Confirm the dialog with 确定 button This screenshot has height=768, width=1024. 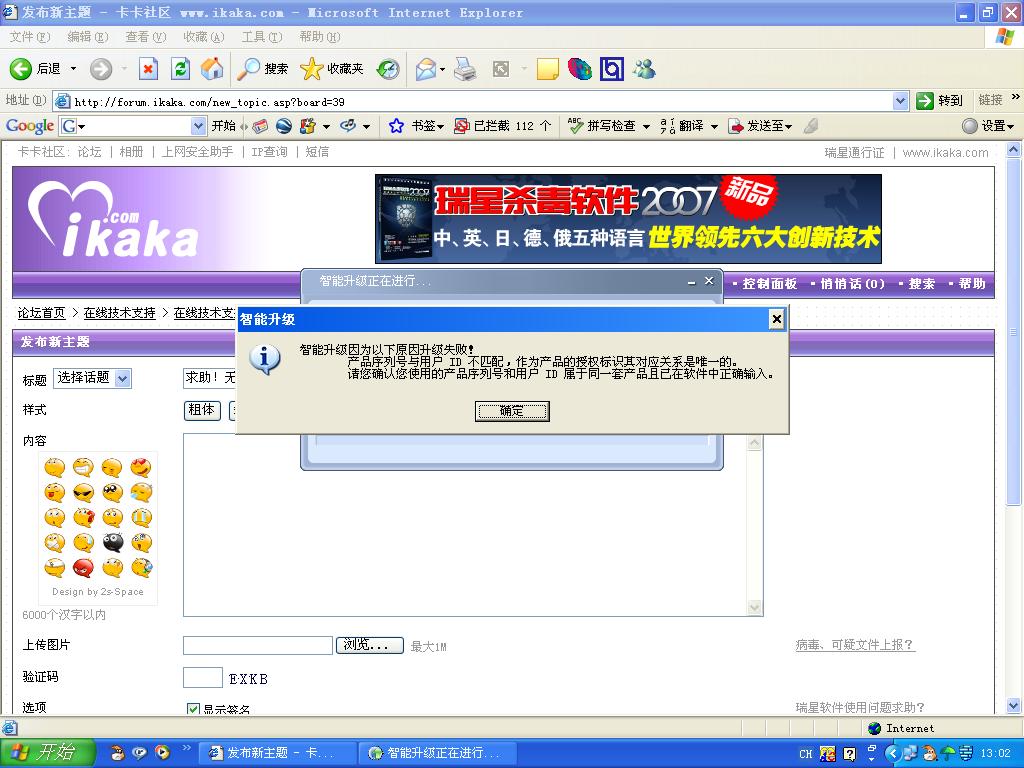coord(512,411)
